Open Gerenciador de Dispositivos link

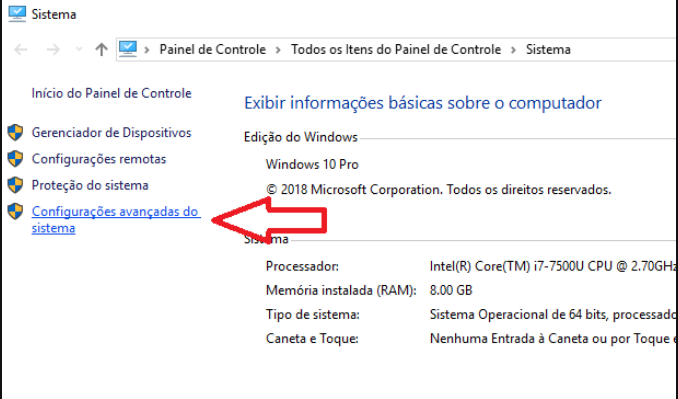[111, 132]
